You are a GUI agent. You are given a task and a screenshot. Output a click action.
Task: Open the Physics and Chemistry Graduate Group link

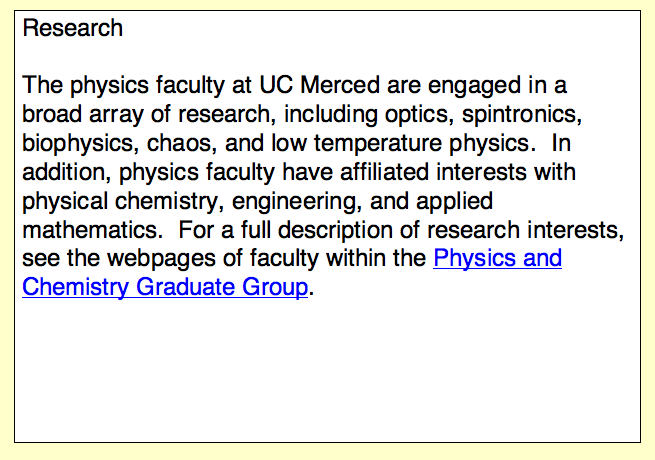[x=497, y=259]
